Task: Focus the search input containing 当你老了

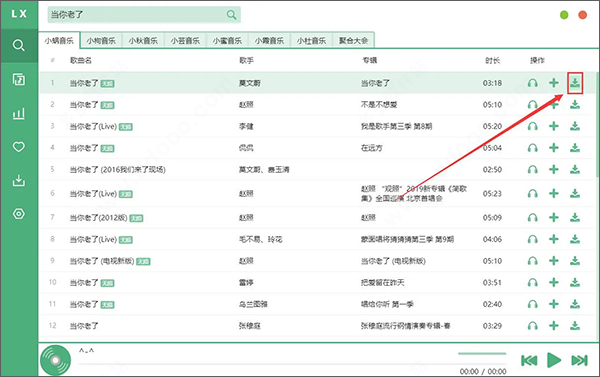Action: pos(137,15)
